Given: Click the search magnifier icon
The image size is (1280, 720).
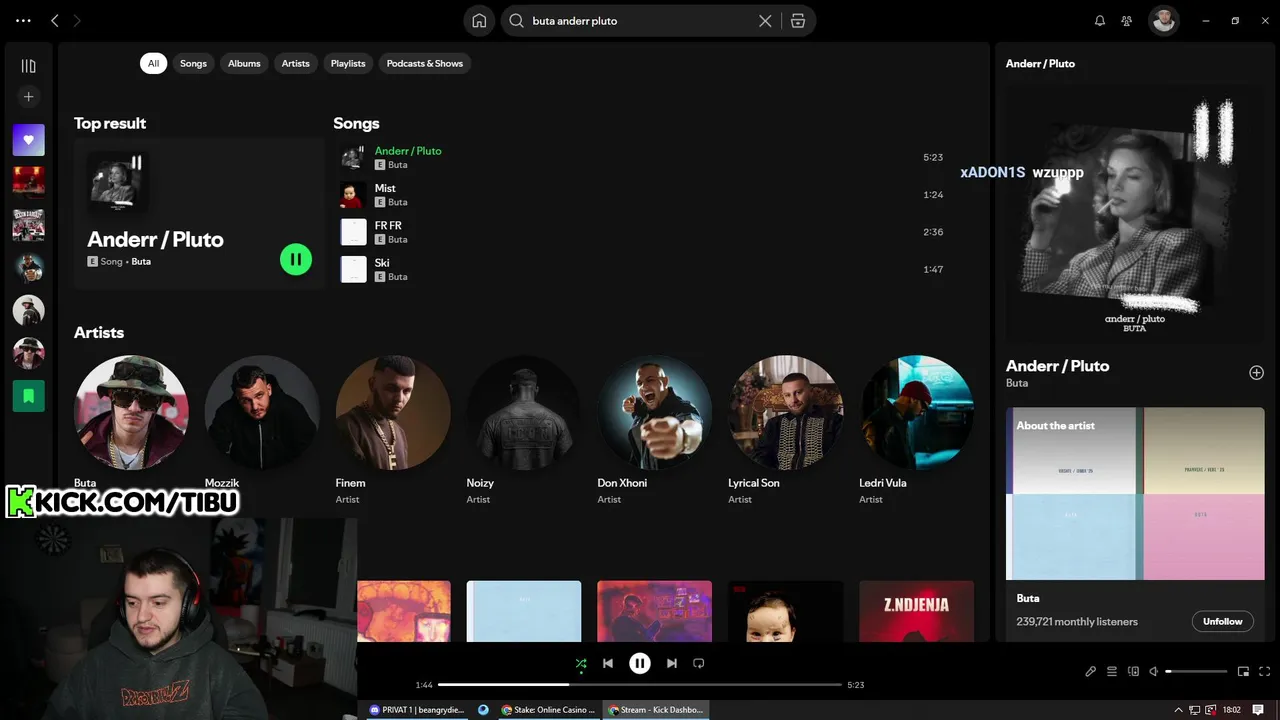Looking at the screenshot, I should [517, 21].
